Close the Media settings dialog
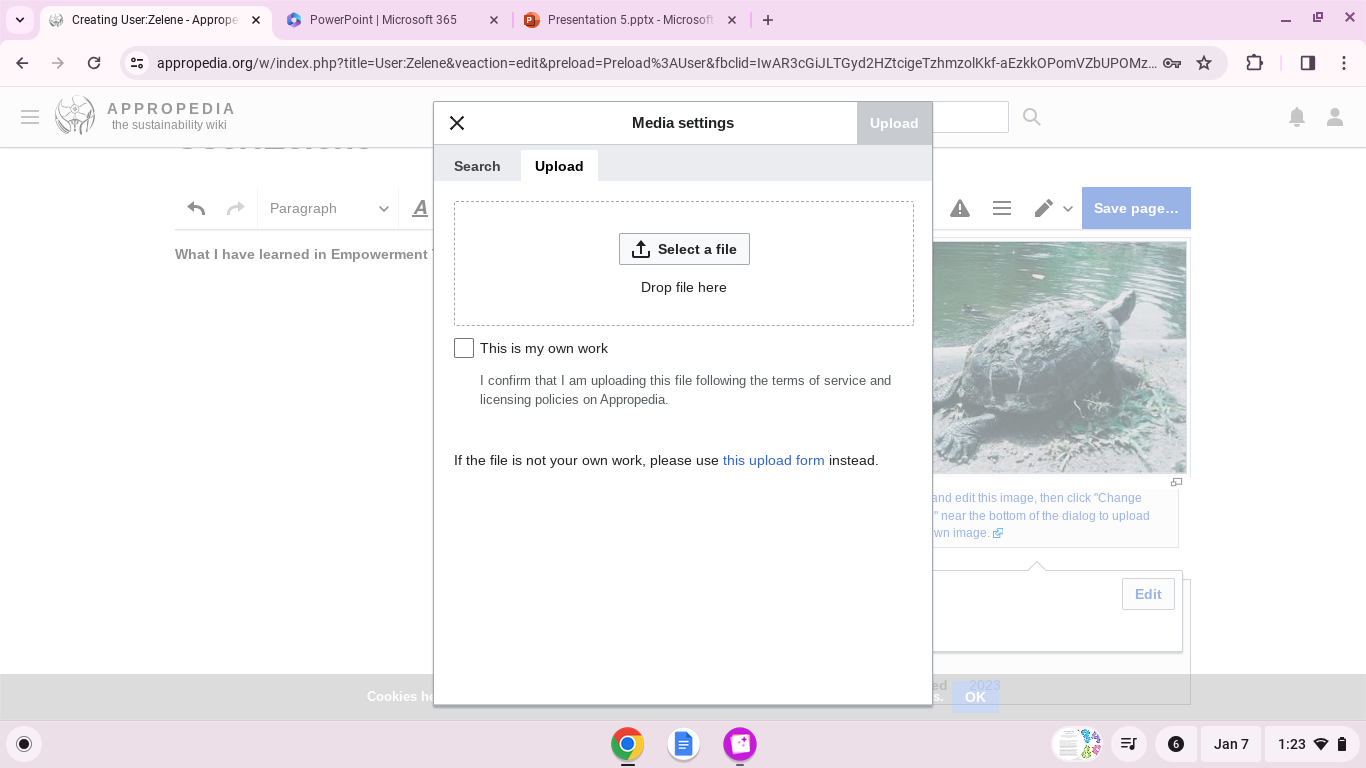1366x768 pixels. 457,123
